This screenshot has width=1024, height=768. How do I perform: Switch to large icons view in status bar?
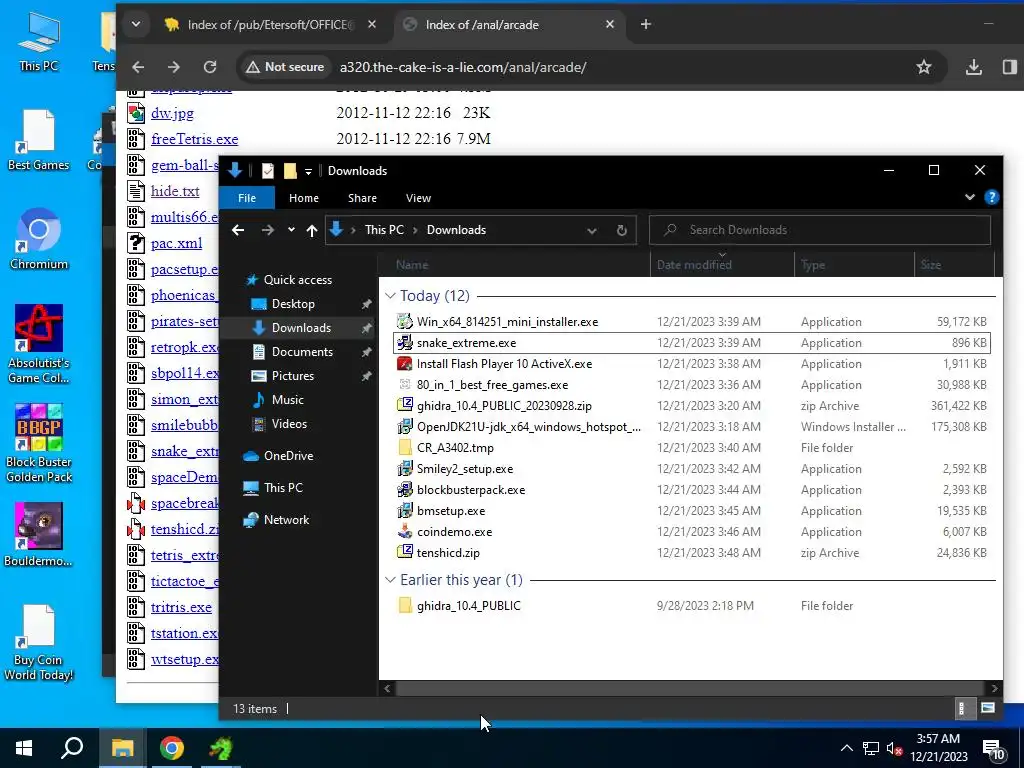point(987,708)
